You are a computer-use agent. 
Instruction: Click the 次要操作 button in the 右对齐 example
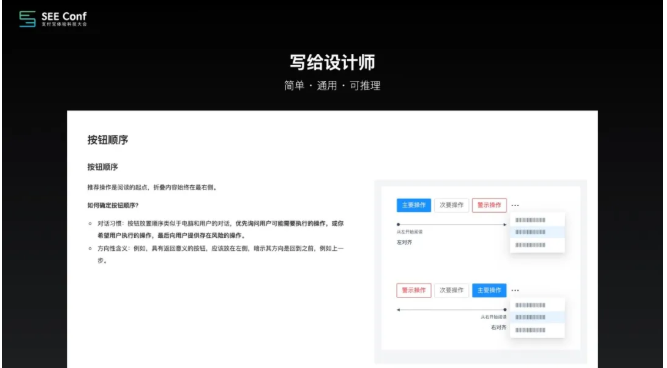pyautogui.click(x=451, y=290)
